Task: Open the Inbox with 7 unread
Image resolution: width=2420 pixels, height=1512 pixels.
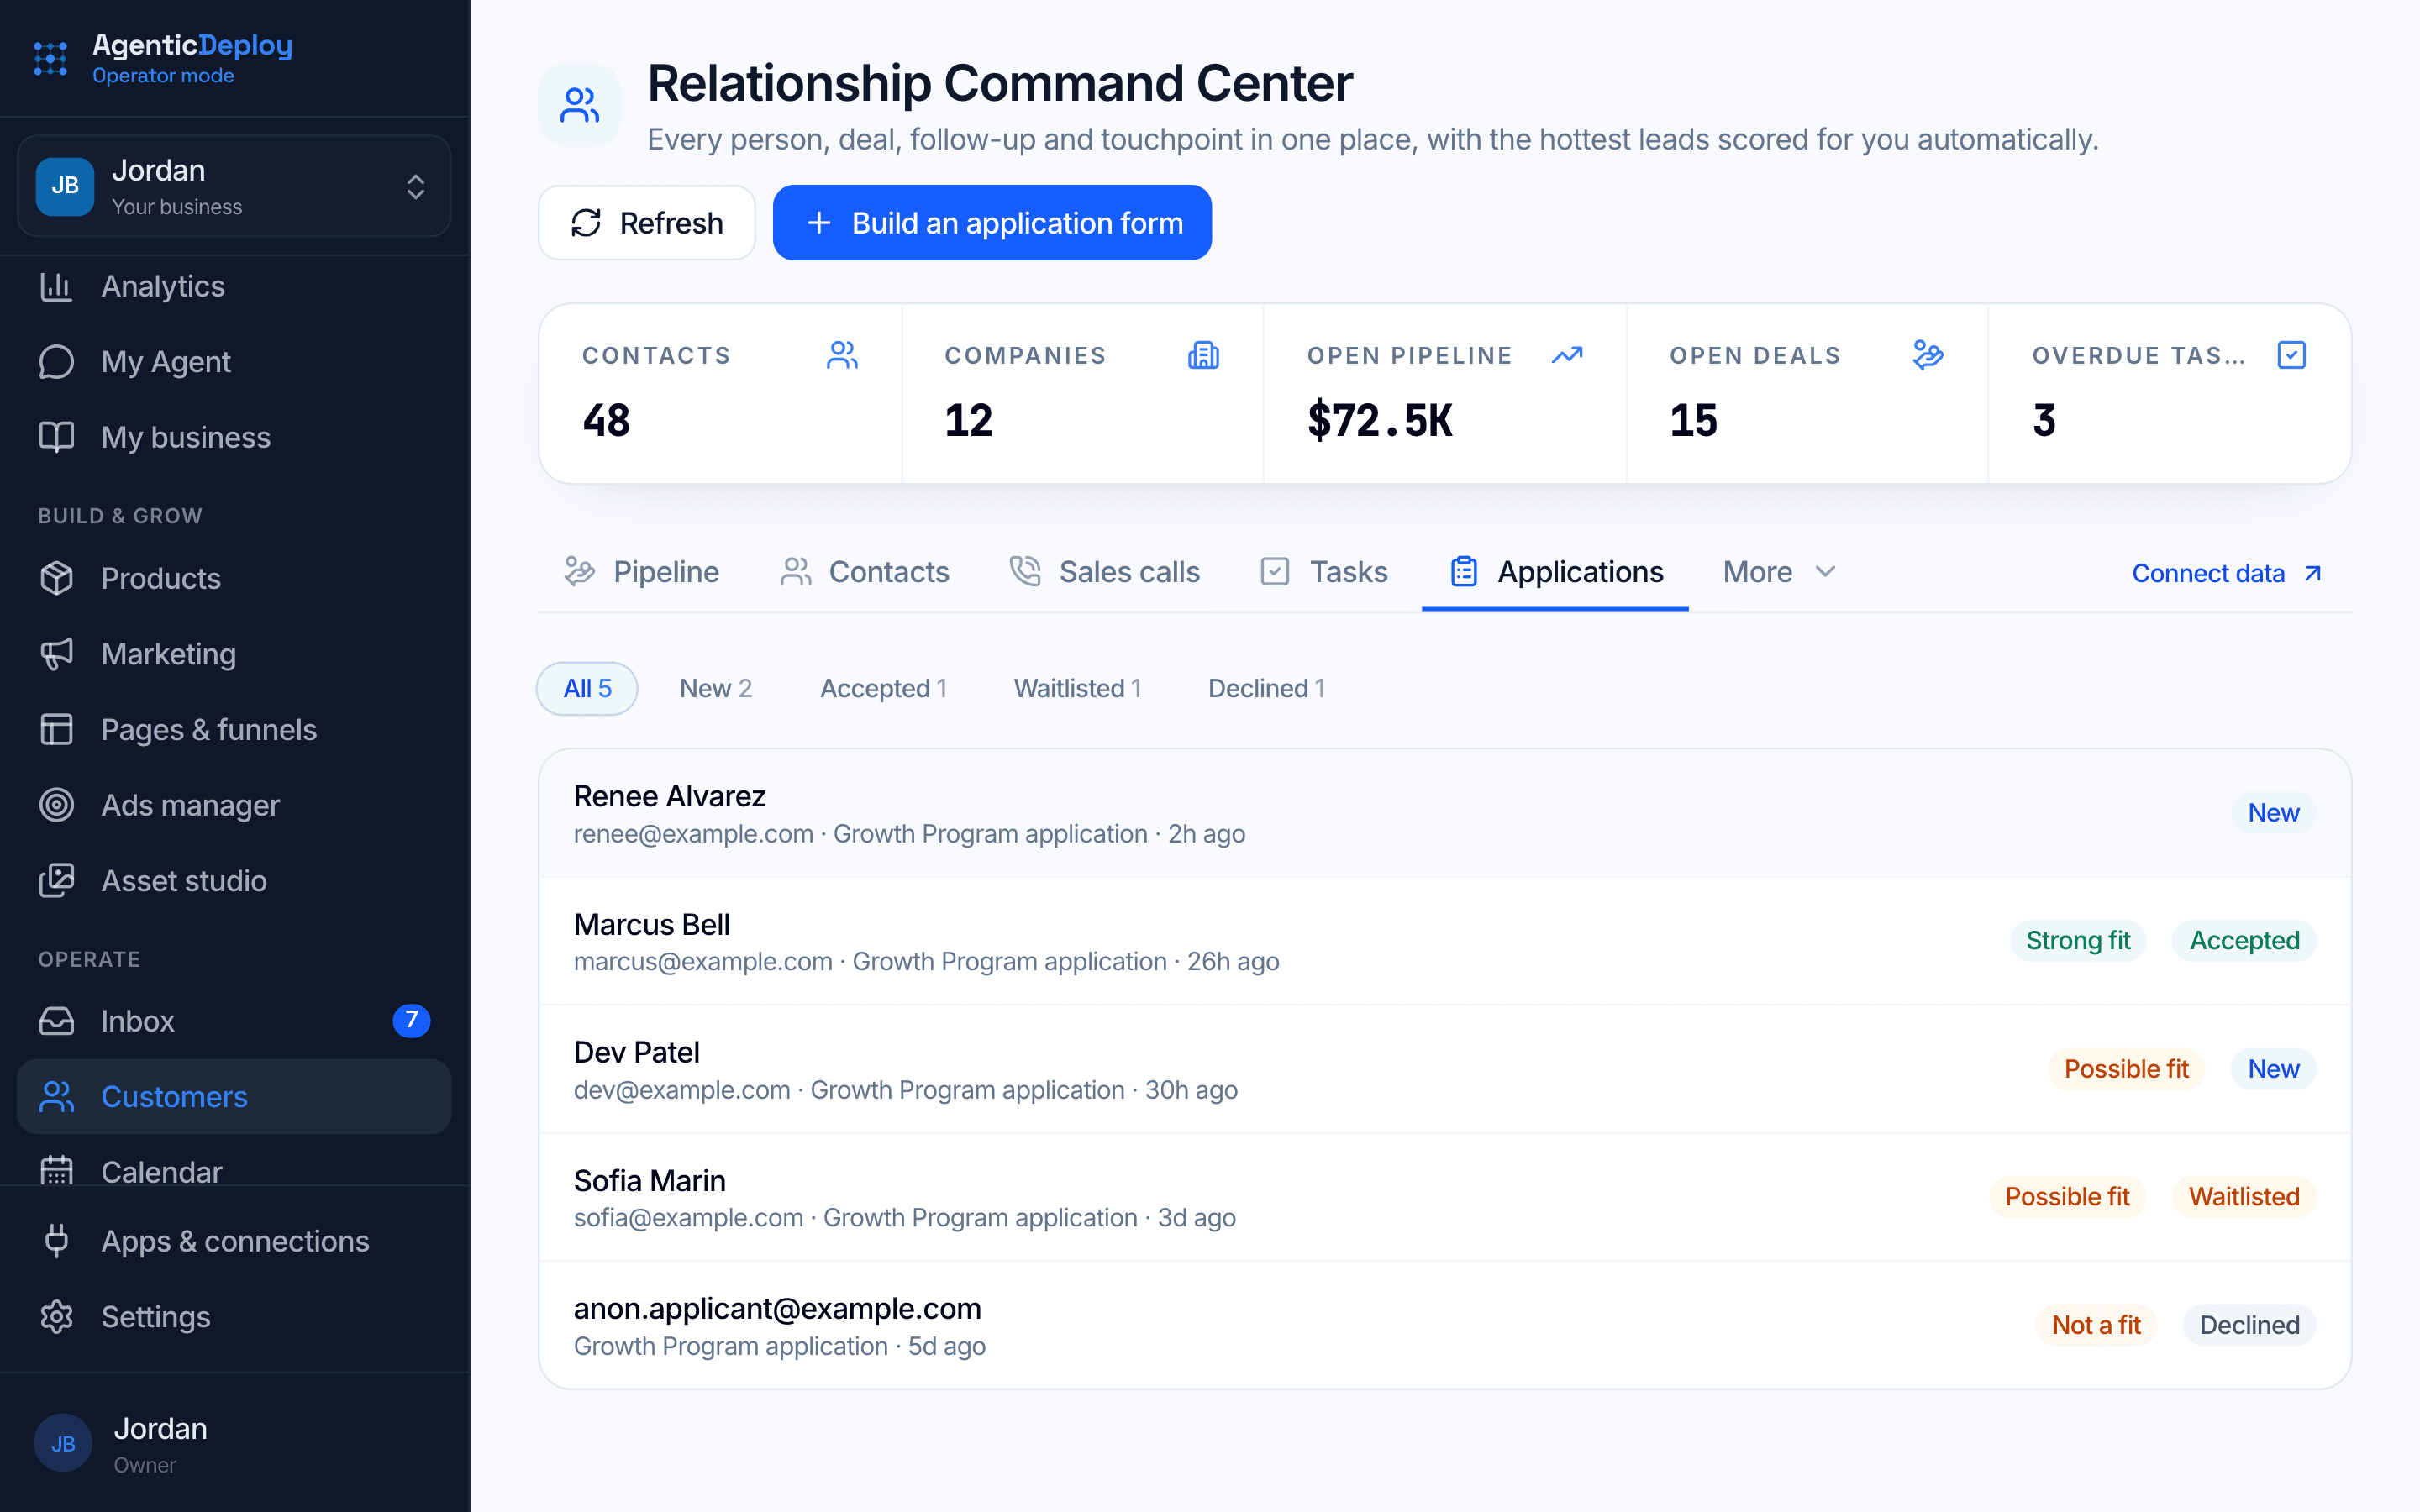Action: pyautogui.click(x=234, y=1021)
